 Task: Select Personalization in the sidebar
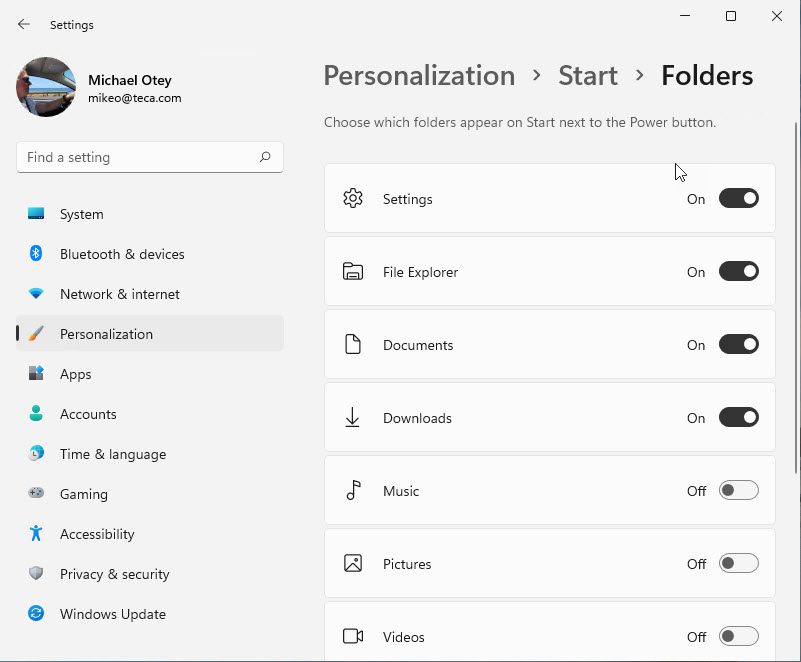(x=150, y=334)
